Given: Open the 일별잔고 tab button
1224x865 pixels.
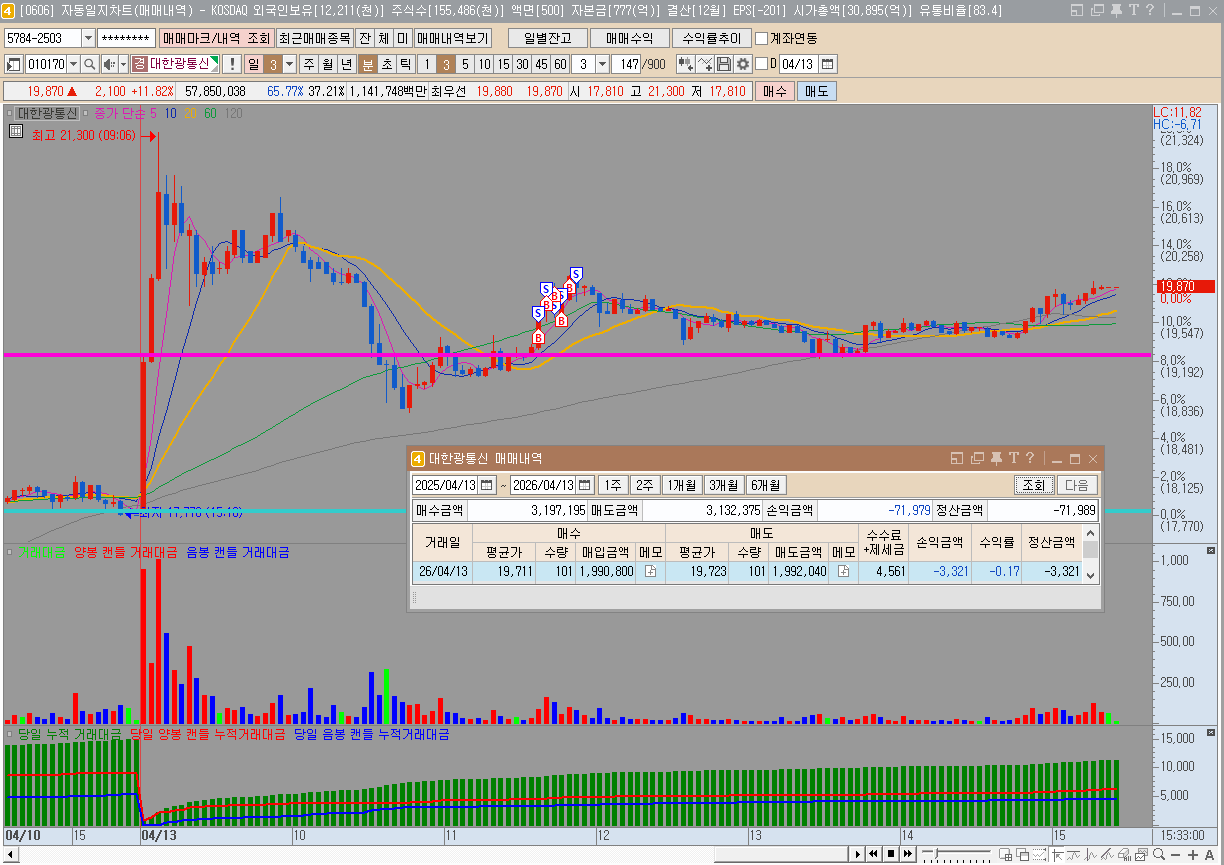Looking at the screenshot, I should pos(547,38).
